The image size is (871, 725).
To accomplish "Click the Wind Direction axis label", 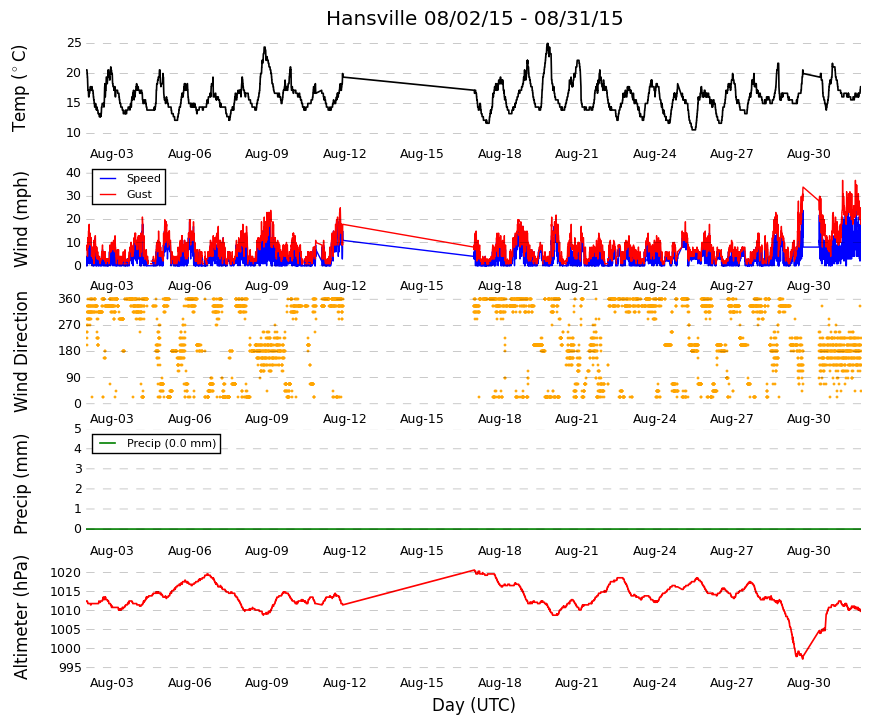I will coord(20,352).
